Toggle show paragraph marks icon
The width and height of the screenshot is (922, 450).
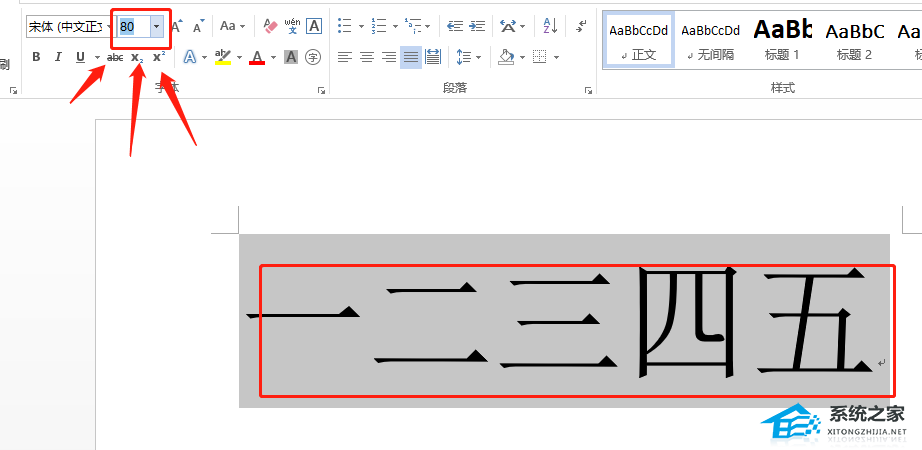click(582, 26)
